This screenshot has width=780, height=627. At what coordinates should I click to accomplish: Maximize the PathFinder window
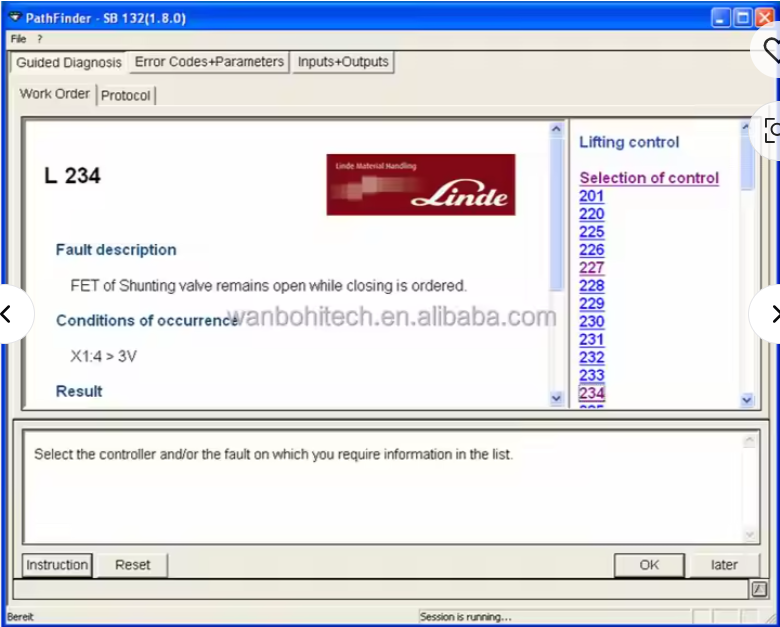pyautogui.click(x=743, y=18)
